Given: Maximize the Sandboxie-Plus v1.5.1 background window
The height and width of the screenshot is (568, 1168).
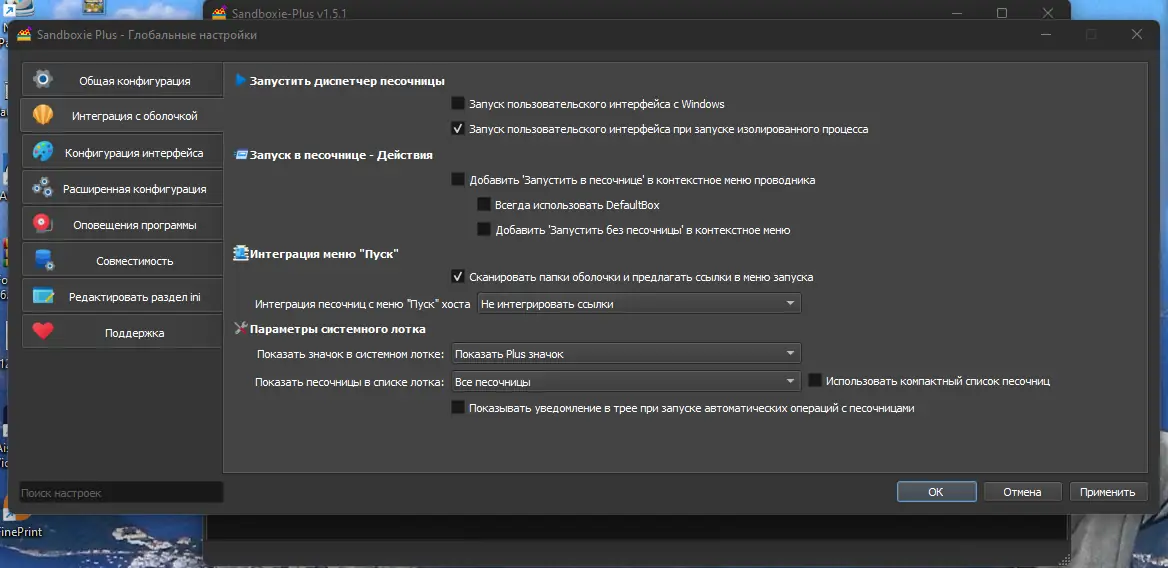Looking at the screenshot, I should 1002,13.
